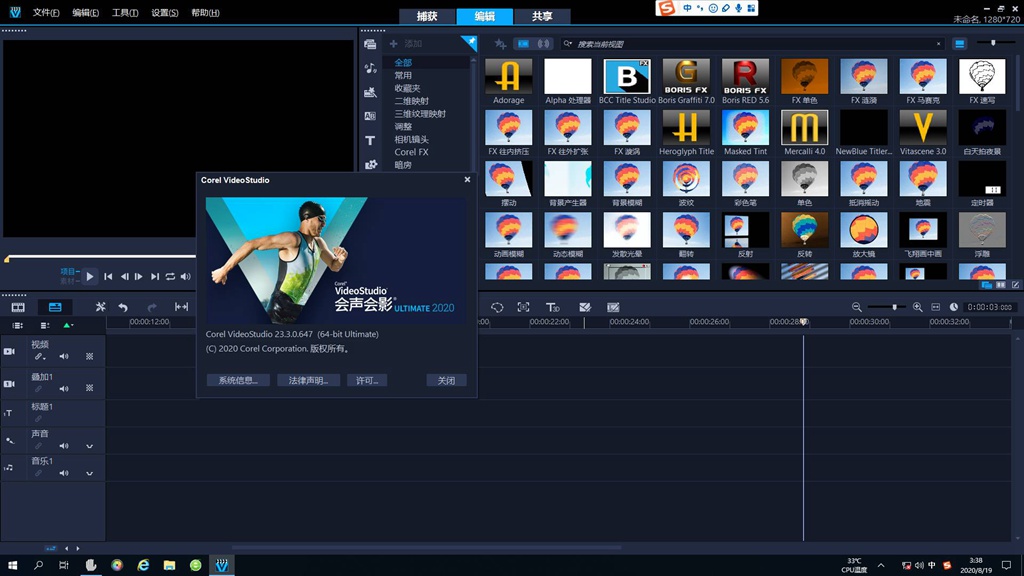
Task: Toggle repeat playback in preview
Action: 170,276
